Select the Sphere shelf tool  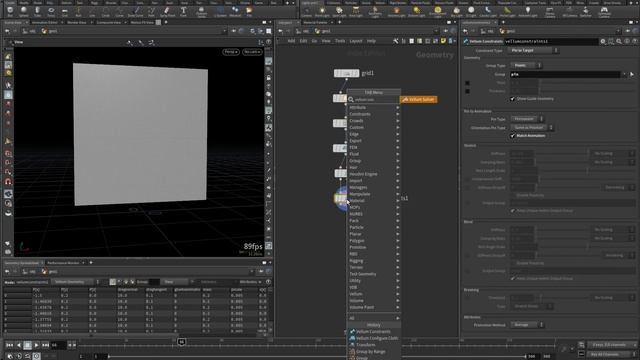(24, 11)
